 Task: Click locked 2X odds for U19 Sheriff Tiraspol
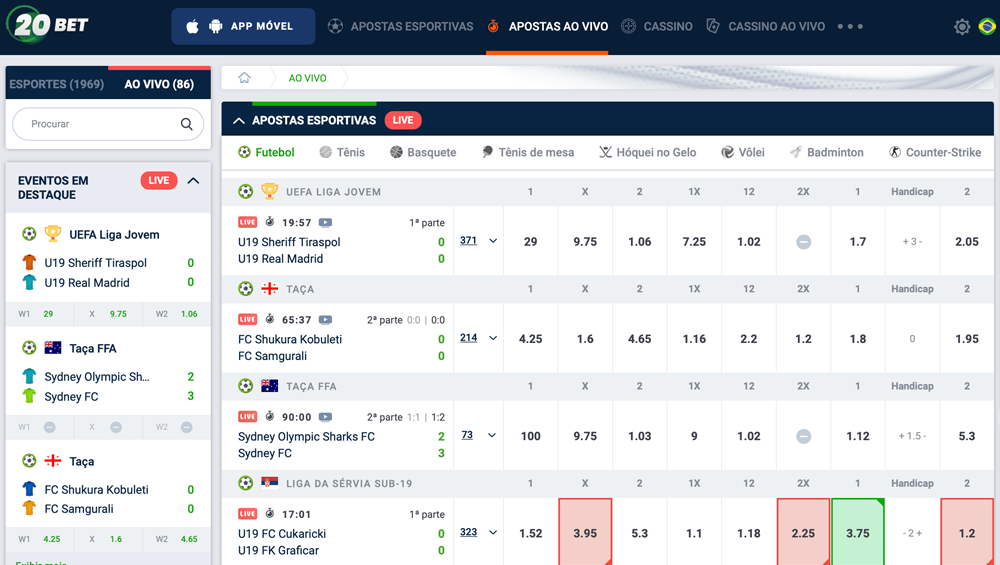pyautogui.click(x=804, y=242)
